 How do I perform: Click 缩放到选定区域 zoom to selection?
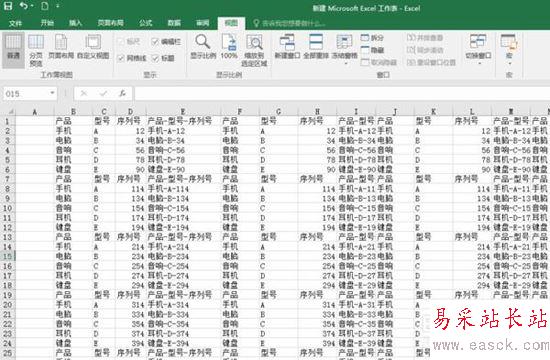coord(254,50)
